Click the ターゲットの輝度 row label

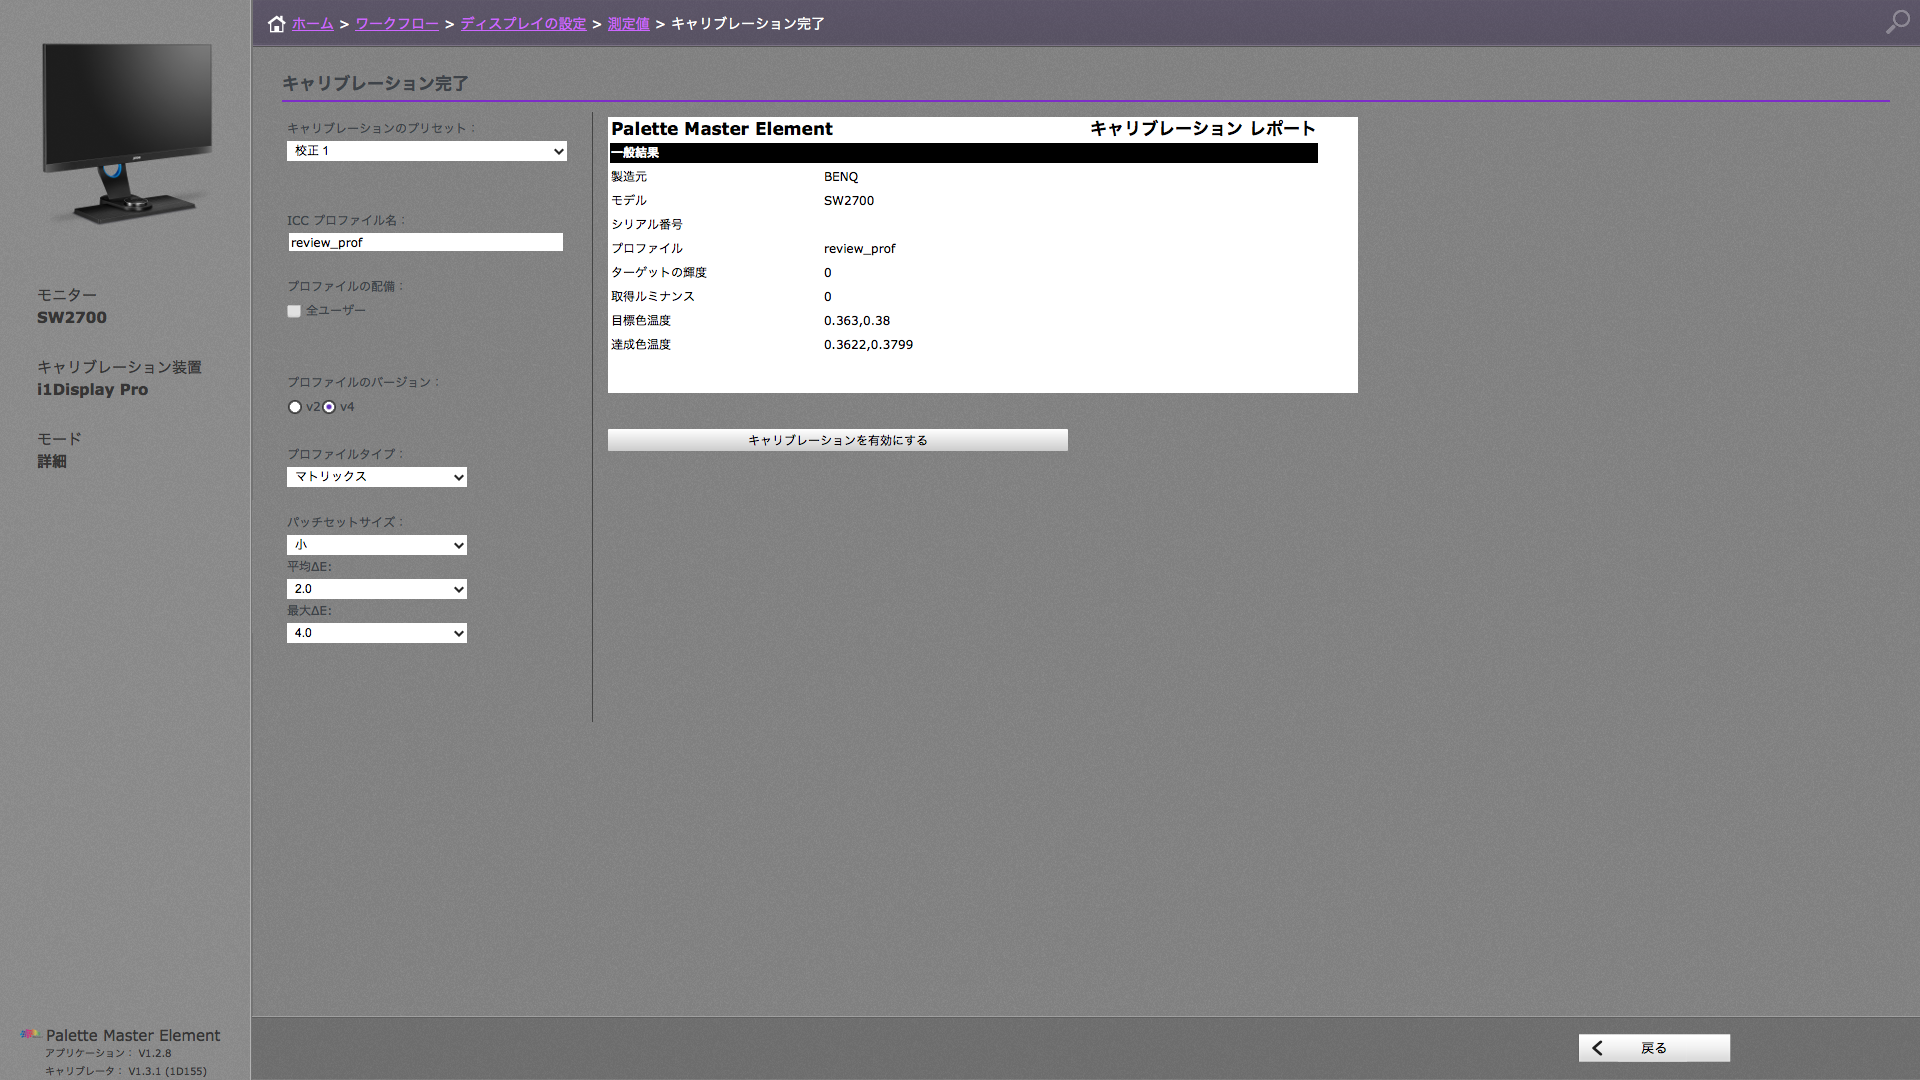pos(659,273)
